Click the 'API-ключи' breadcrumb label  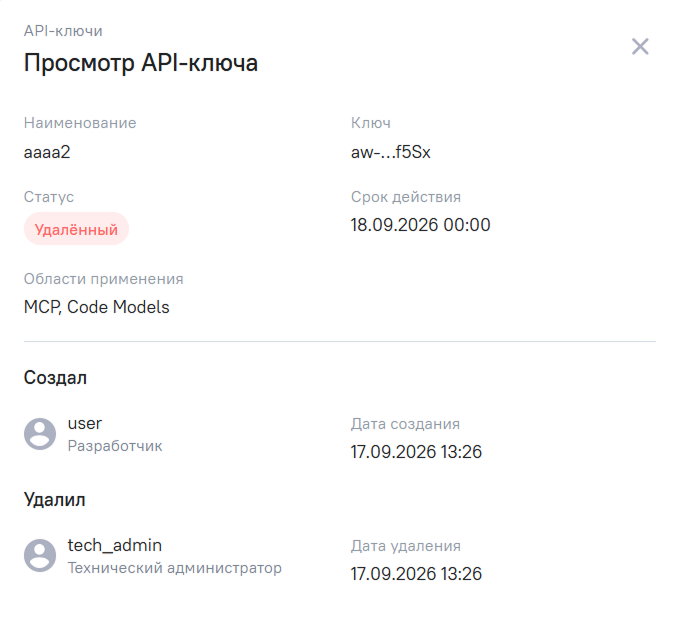(63, 31)
